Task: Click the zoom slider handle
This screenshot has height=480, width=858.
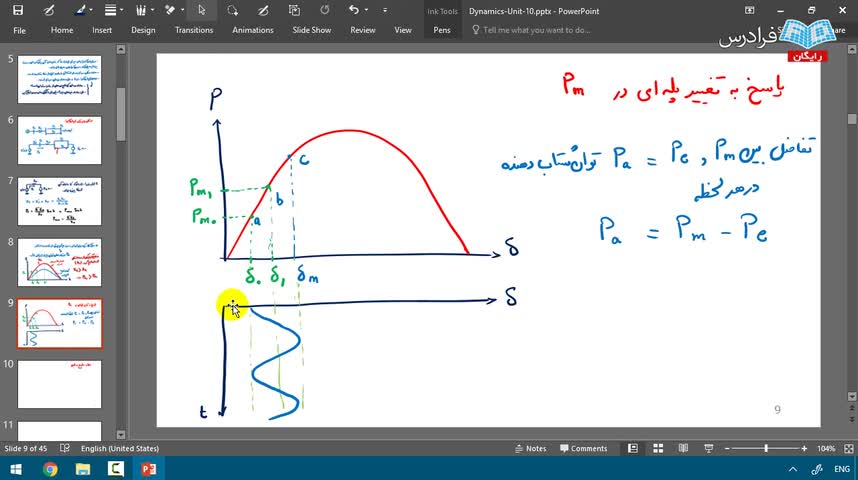Action: pyautogui.click(x=766, y=448)
